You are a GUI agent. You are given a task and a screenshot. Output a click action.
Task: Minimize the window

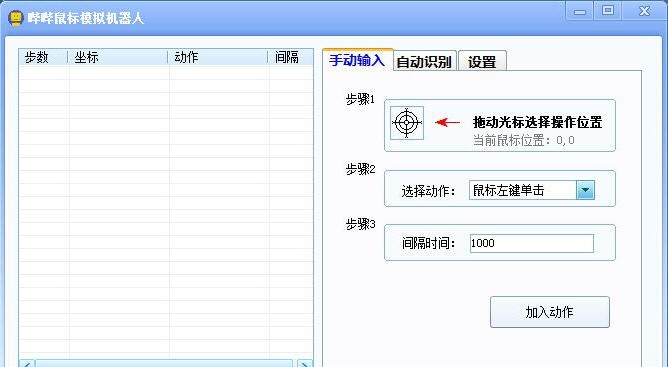point(580,11)
